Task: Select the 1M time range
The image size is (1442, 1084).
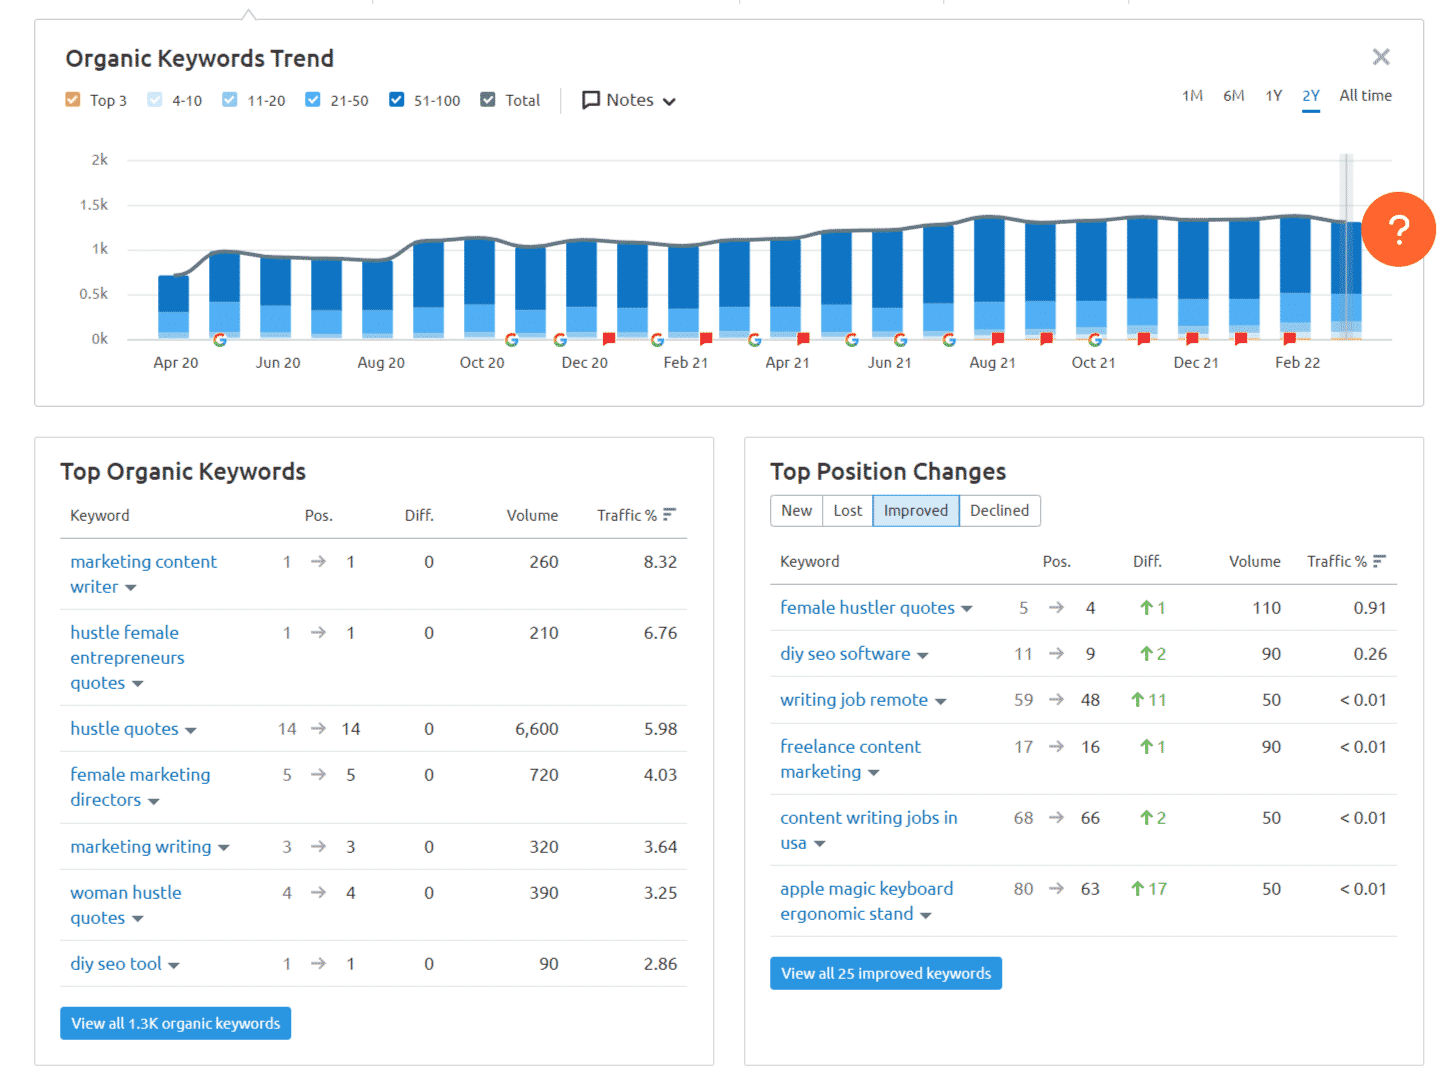Action: (1192, 96)
